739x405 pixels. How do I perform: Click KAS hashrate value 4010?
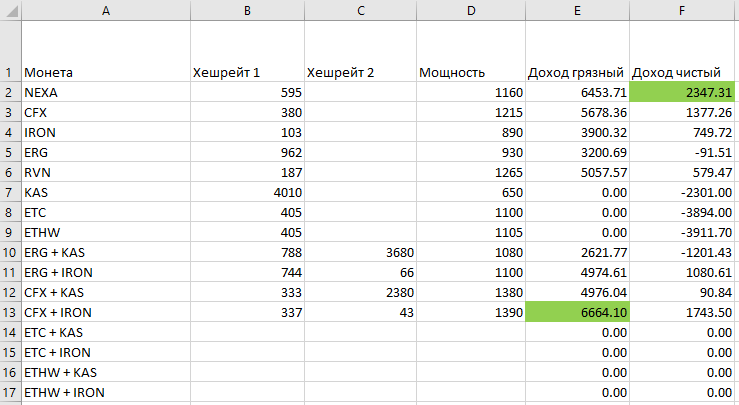click(x=247, y=192)
